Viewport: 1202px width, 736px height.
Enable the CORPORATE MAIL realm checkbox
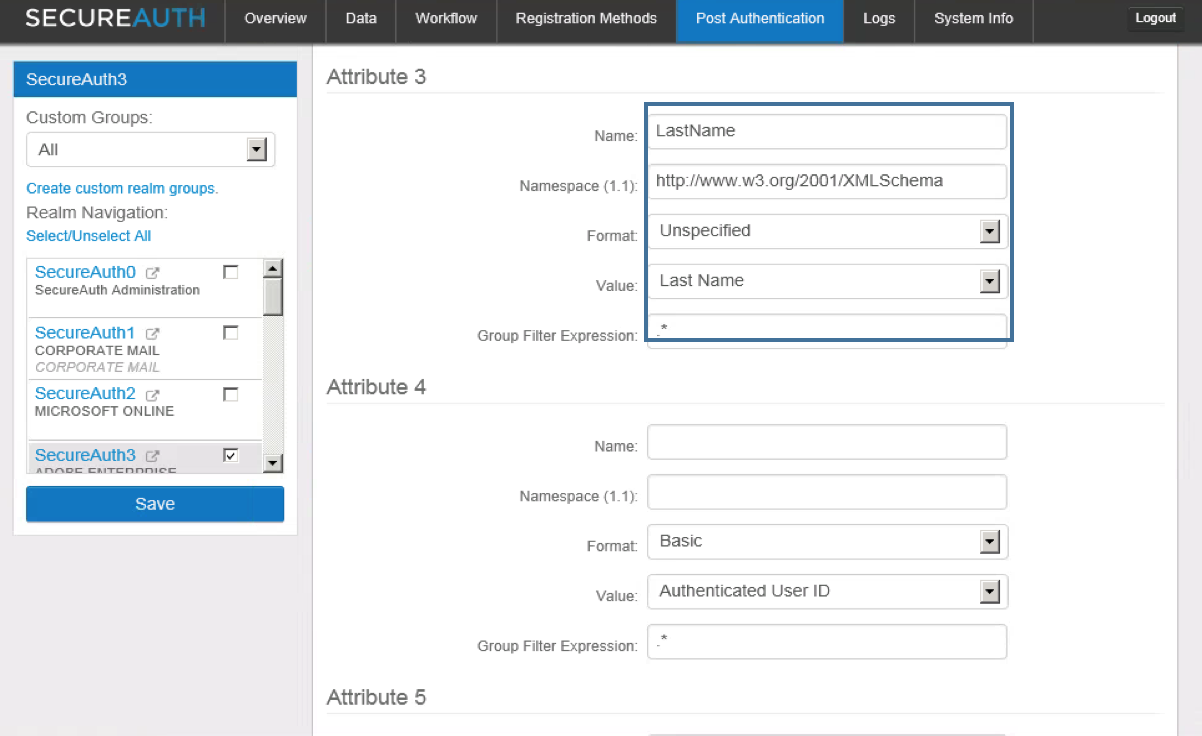coord(231,331)
